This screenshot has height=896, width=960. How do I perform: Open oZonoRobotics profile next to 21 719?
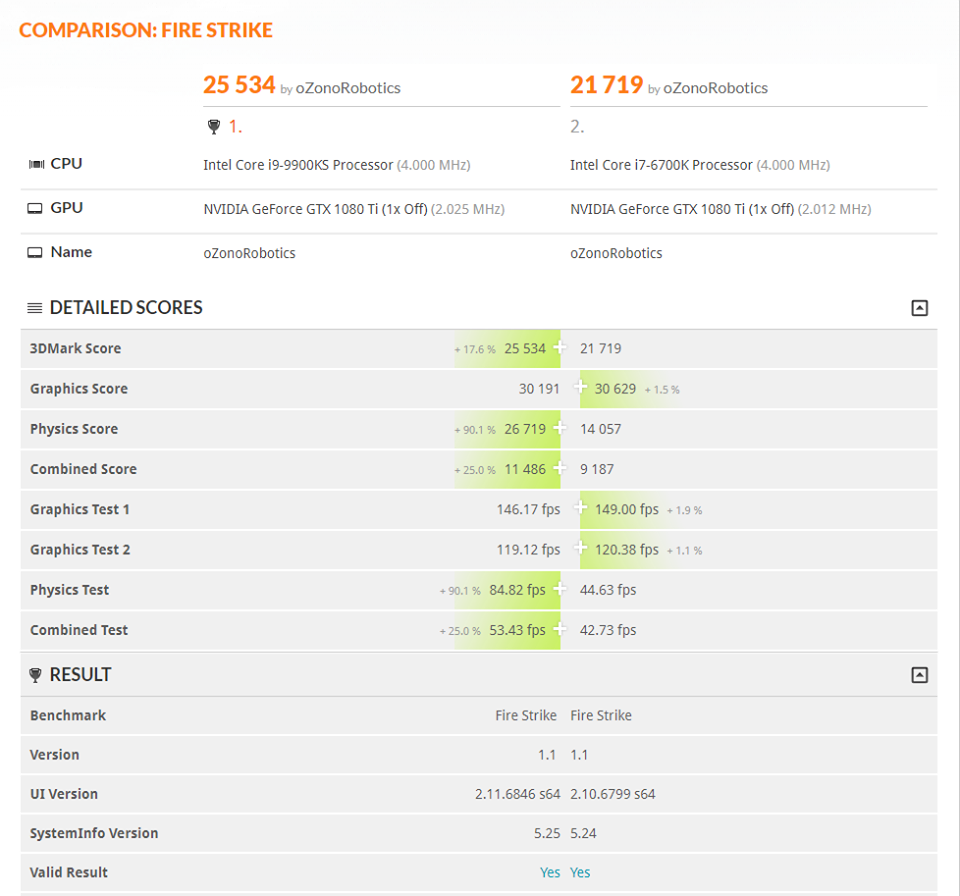pos(715,88)
